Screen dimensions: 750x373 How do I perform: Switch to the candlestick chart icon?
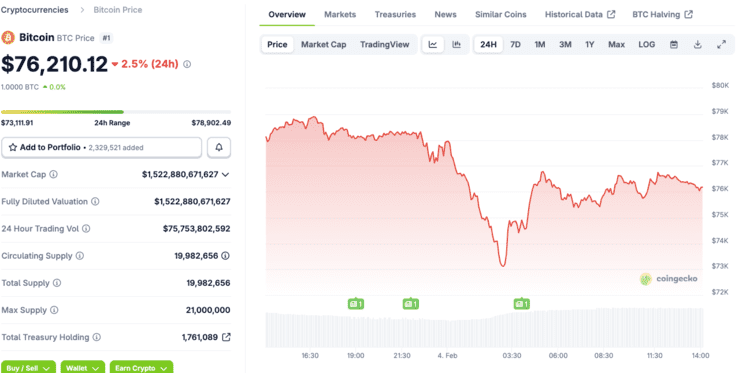(457, 44)
